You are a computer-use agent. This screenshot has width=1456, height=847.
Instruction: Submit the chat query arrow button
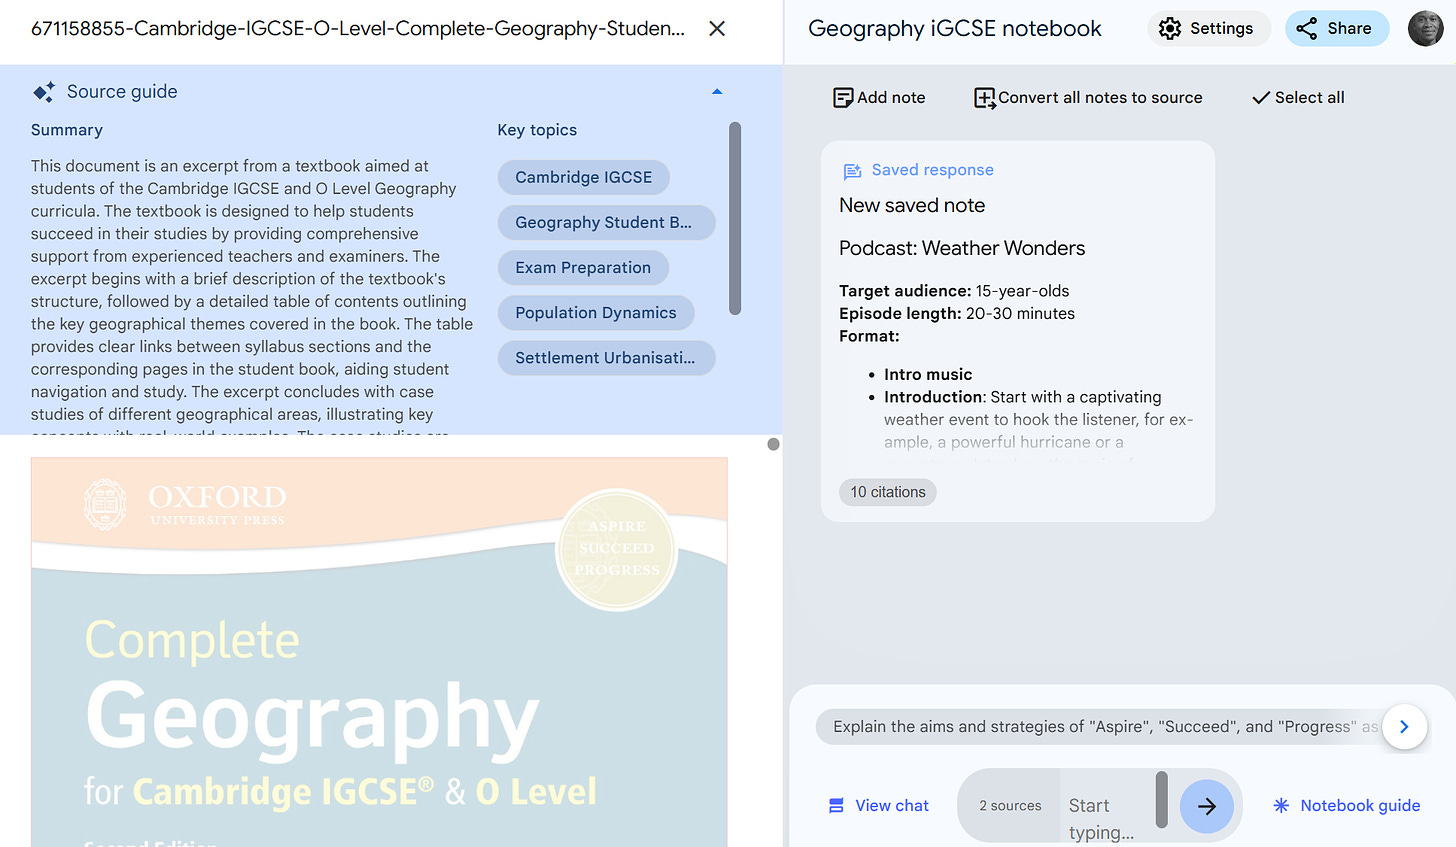tap(1206, 806)
